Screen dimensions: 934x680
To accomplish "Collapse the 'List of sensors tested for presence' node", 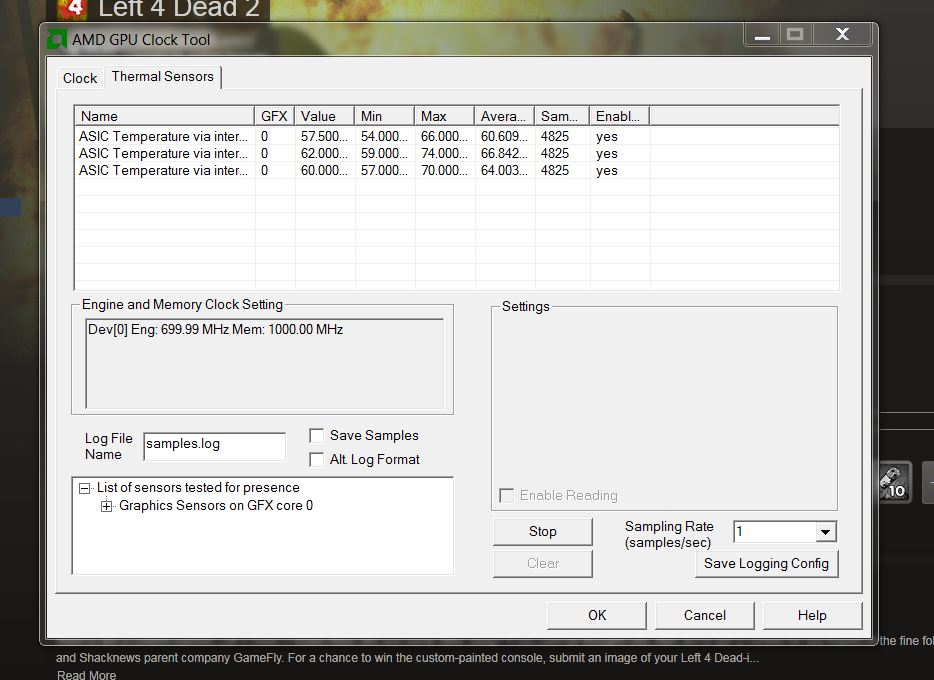I will 85,488.
